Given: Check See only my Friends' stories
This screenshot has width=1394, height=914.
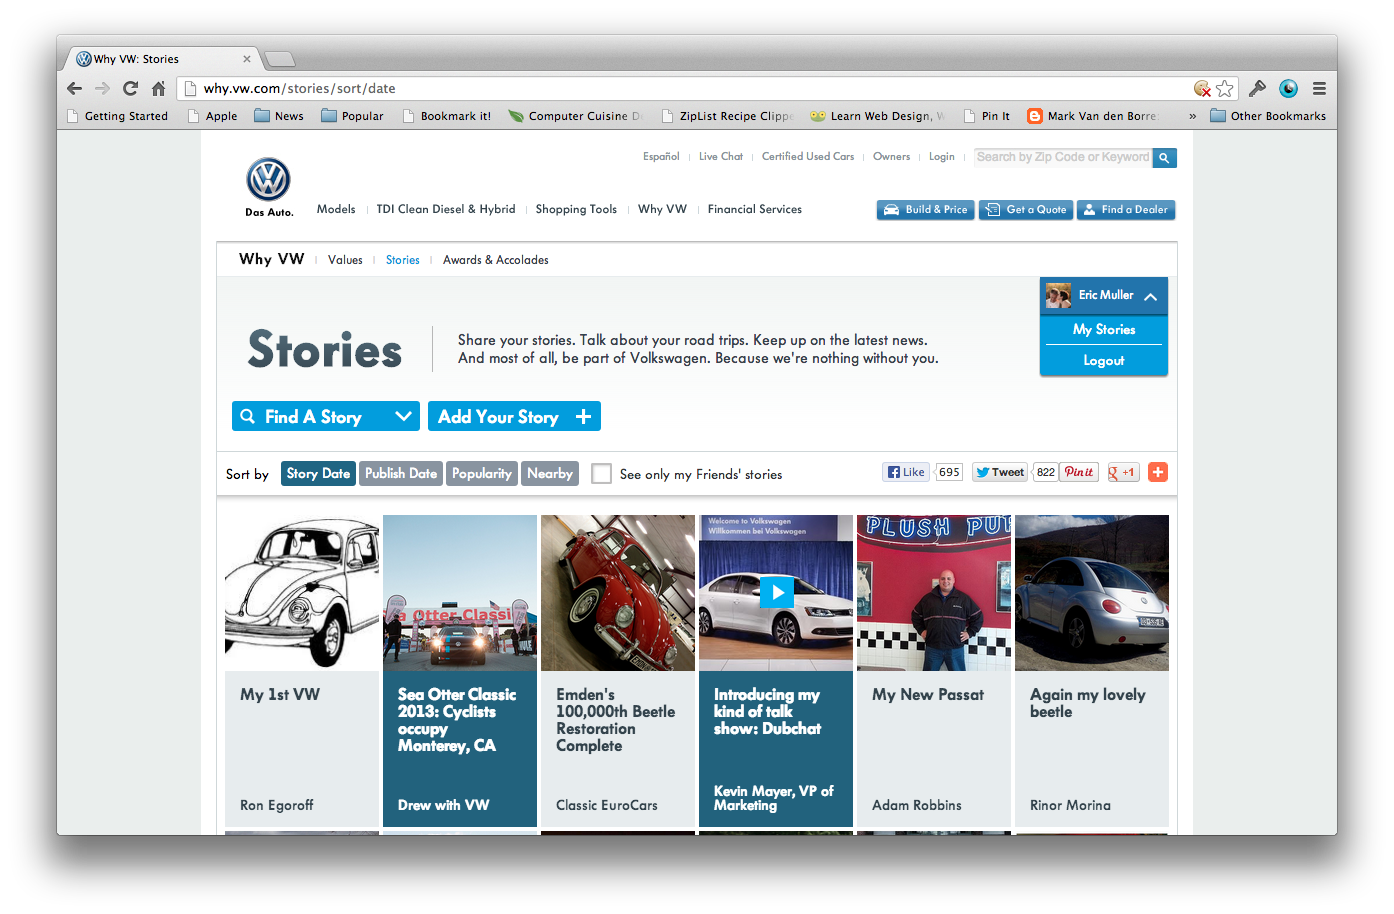Looking at the screenshot, I should [601, 474].
